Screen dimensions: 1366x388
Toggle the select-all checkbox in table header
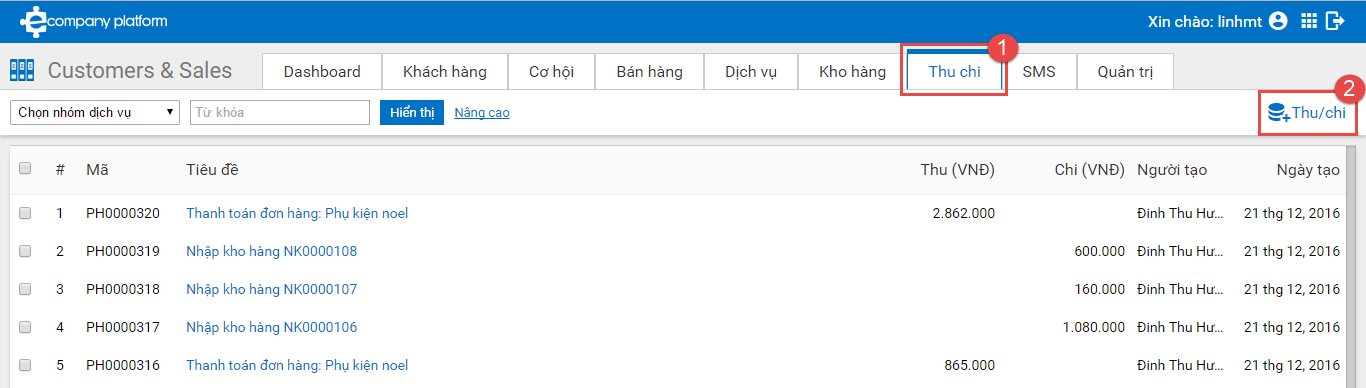(x=25, y=169)
